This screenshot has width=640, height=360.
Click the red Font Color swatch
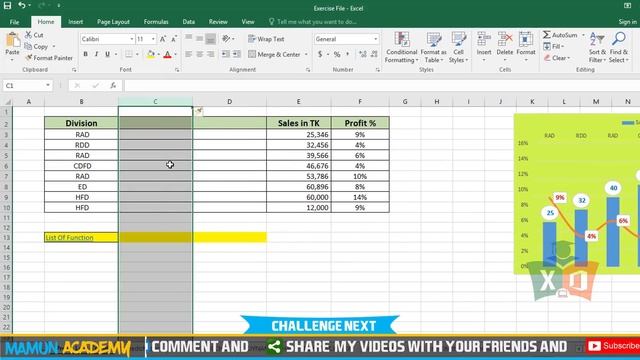point(167,54)
